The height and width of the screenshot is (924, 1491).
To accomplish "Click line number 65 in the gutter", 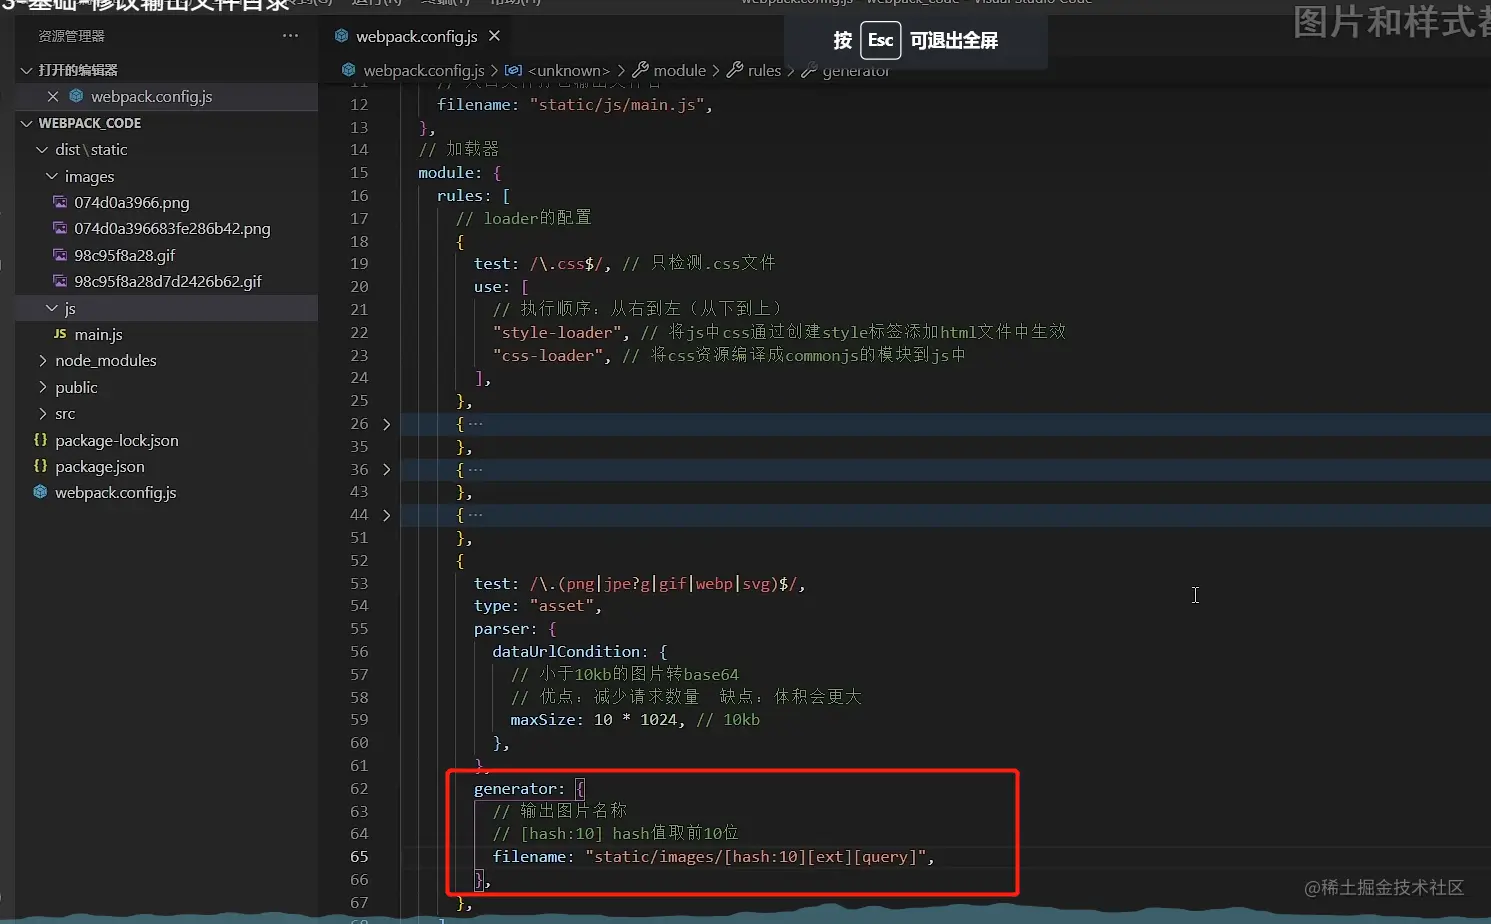I will (x=359, y=856).
